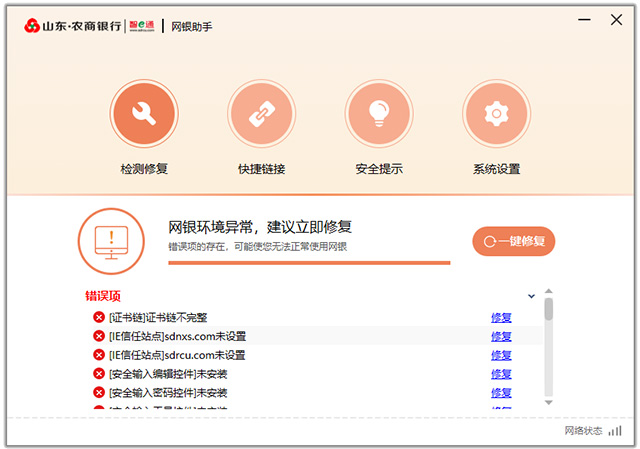This screenshot has height=449, width=640.
Task: Switch to the 系统设置 tab label
Action: click(x=496, y=169)
